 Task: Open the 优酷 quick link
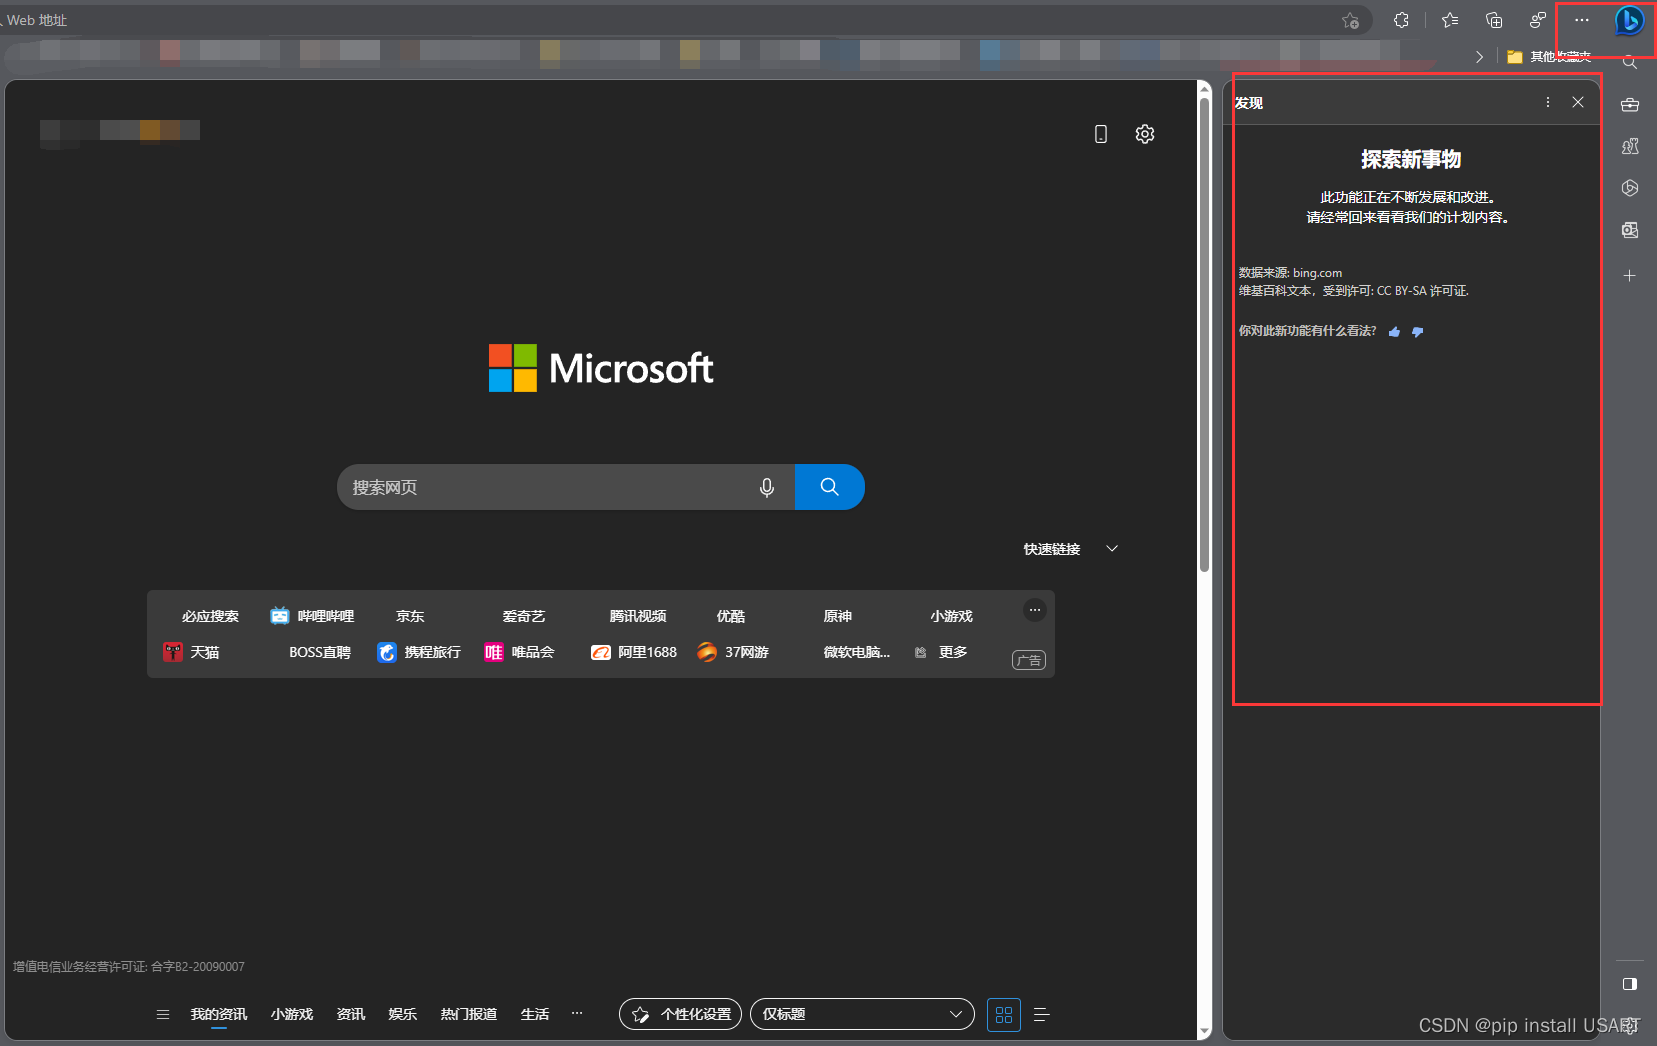[731, 616]
